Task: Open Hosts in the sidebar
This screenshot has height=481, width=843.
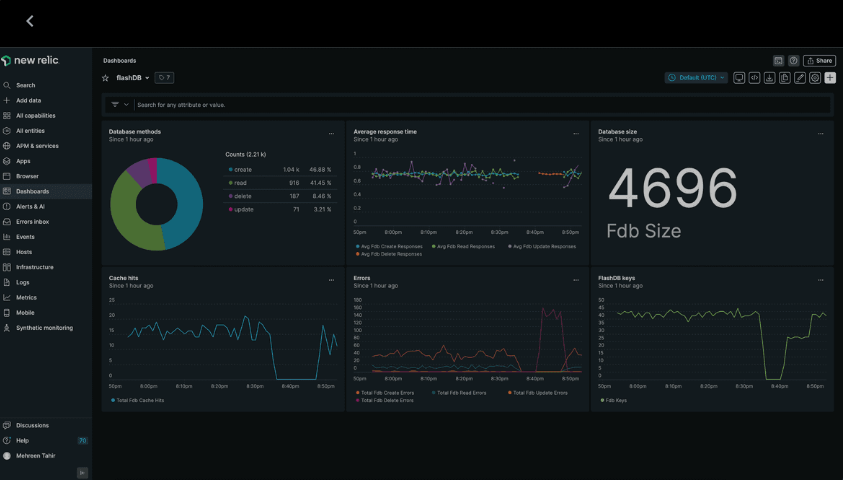Action: tap(24, 252)
